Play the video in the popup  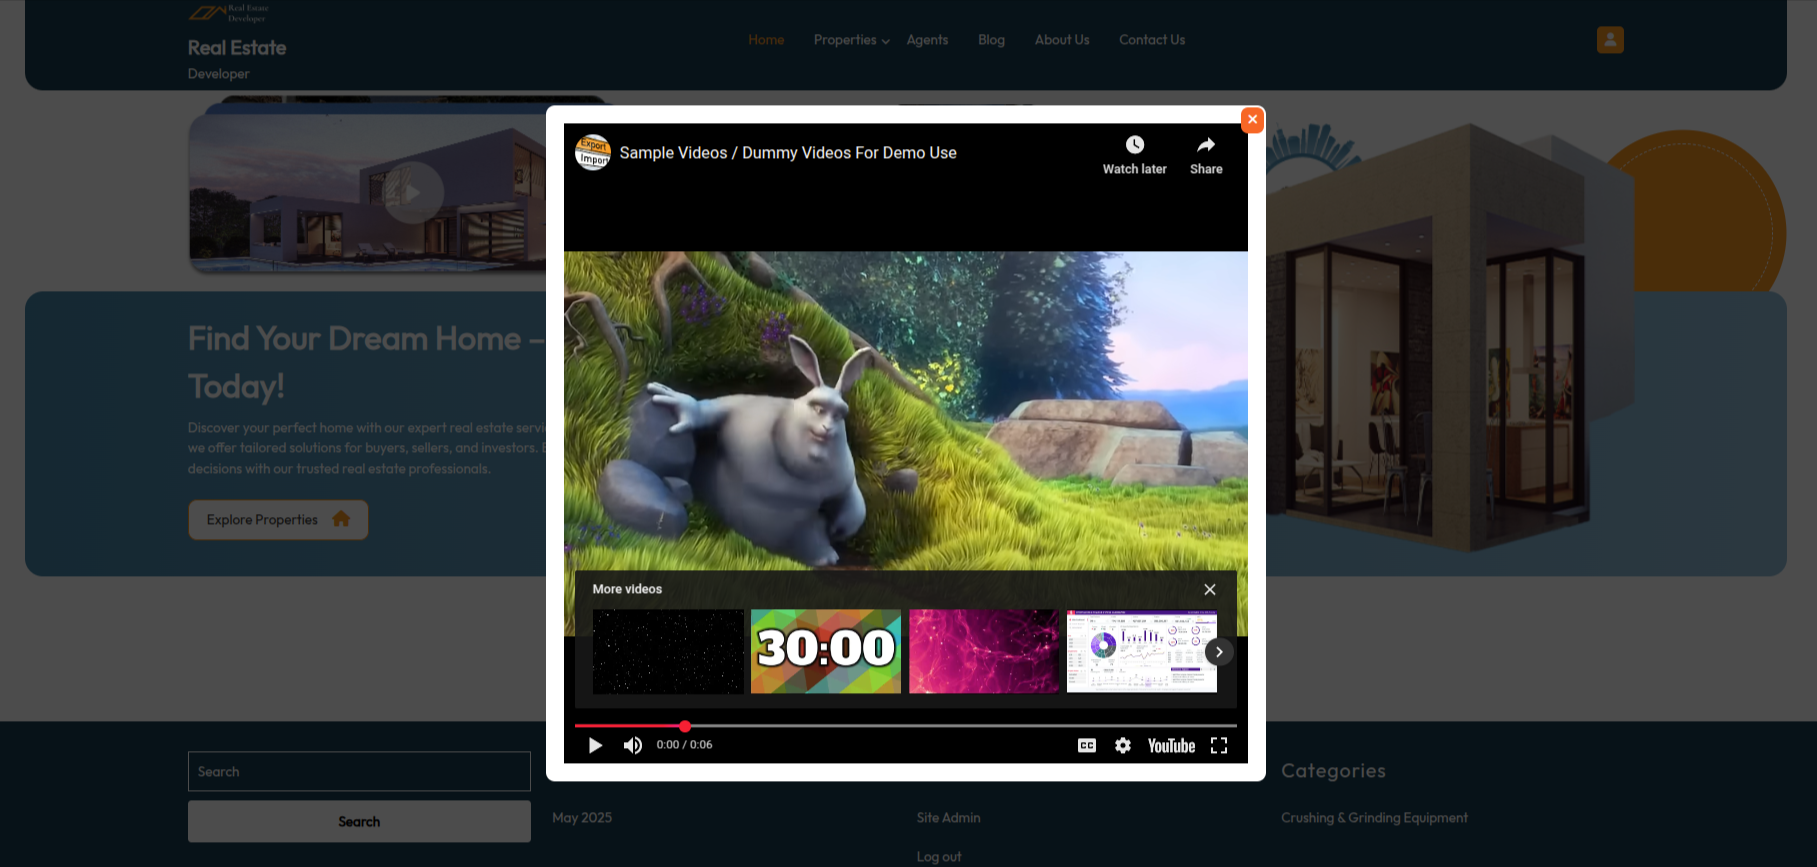click(x=595, y=745)
